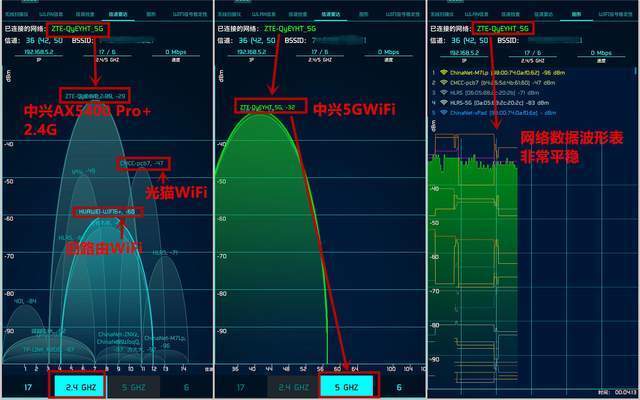Switch to the 图形 tab in left panel

point(151,14)
